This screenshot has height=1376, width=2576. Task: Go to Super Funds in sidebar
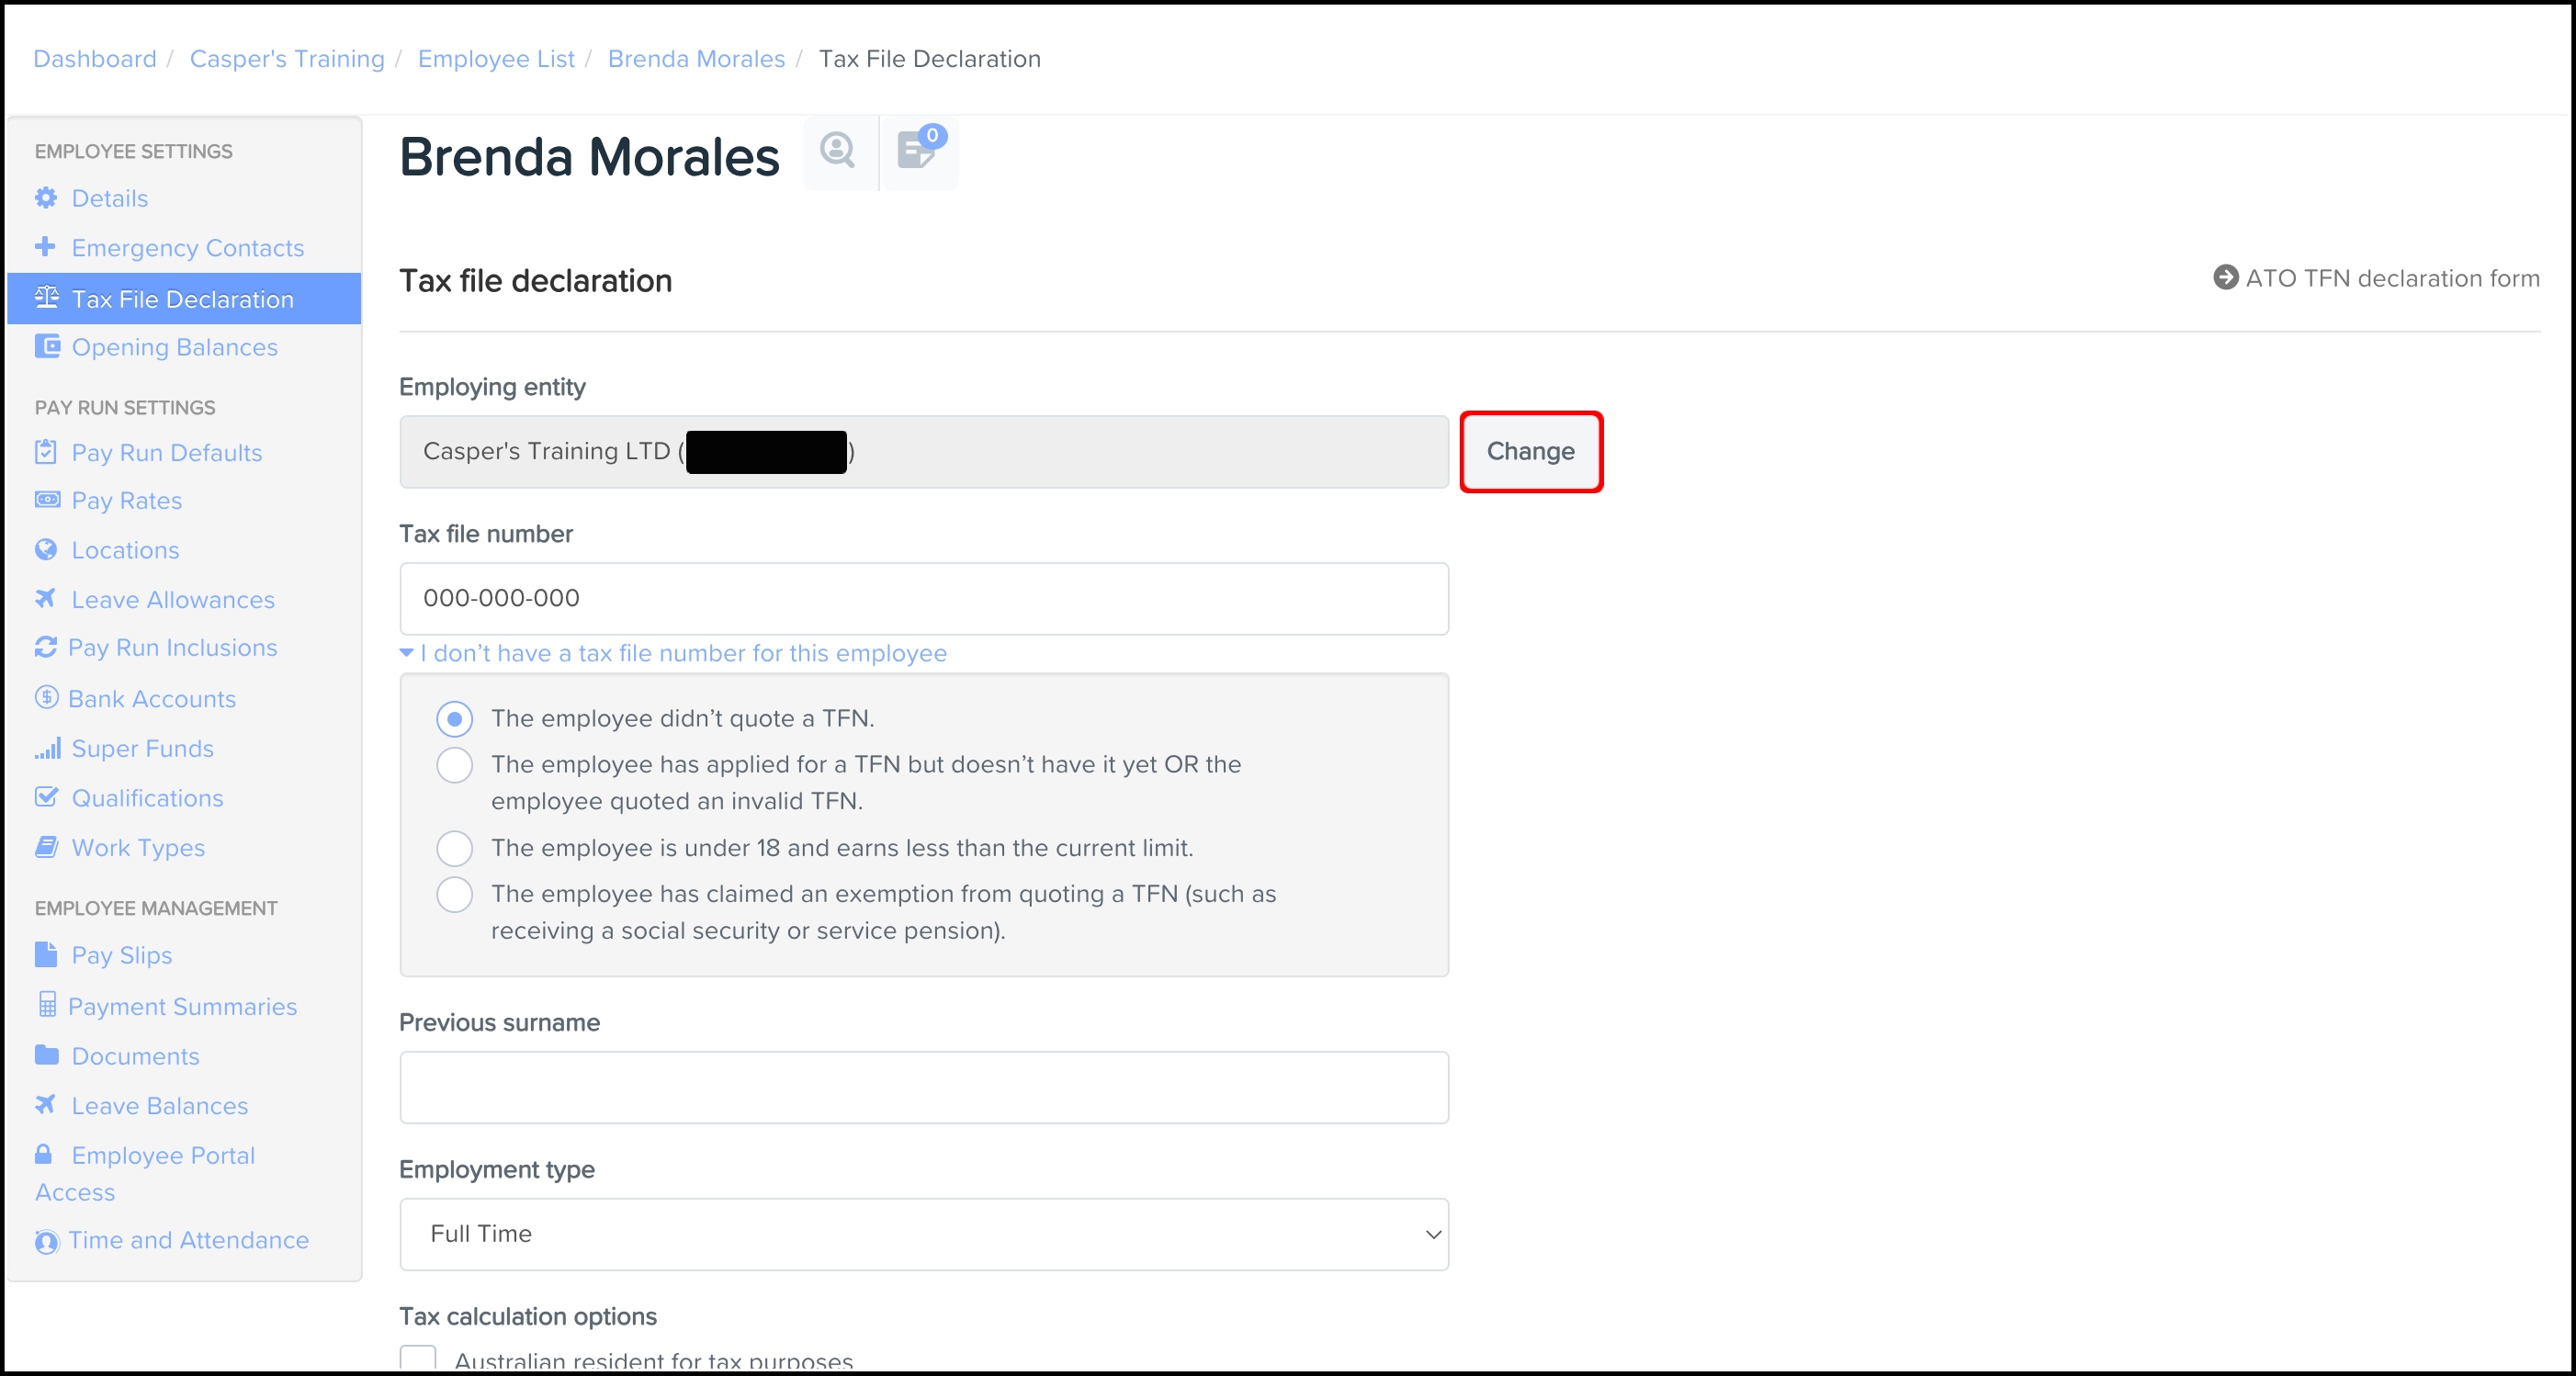[143, 748]
